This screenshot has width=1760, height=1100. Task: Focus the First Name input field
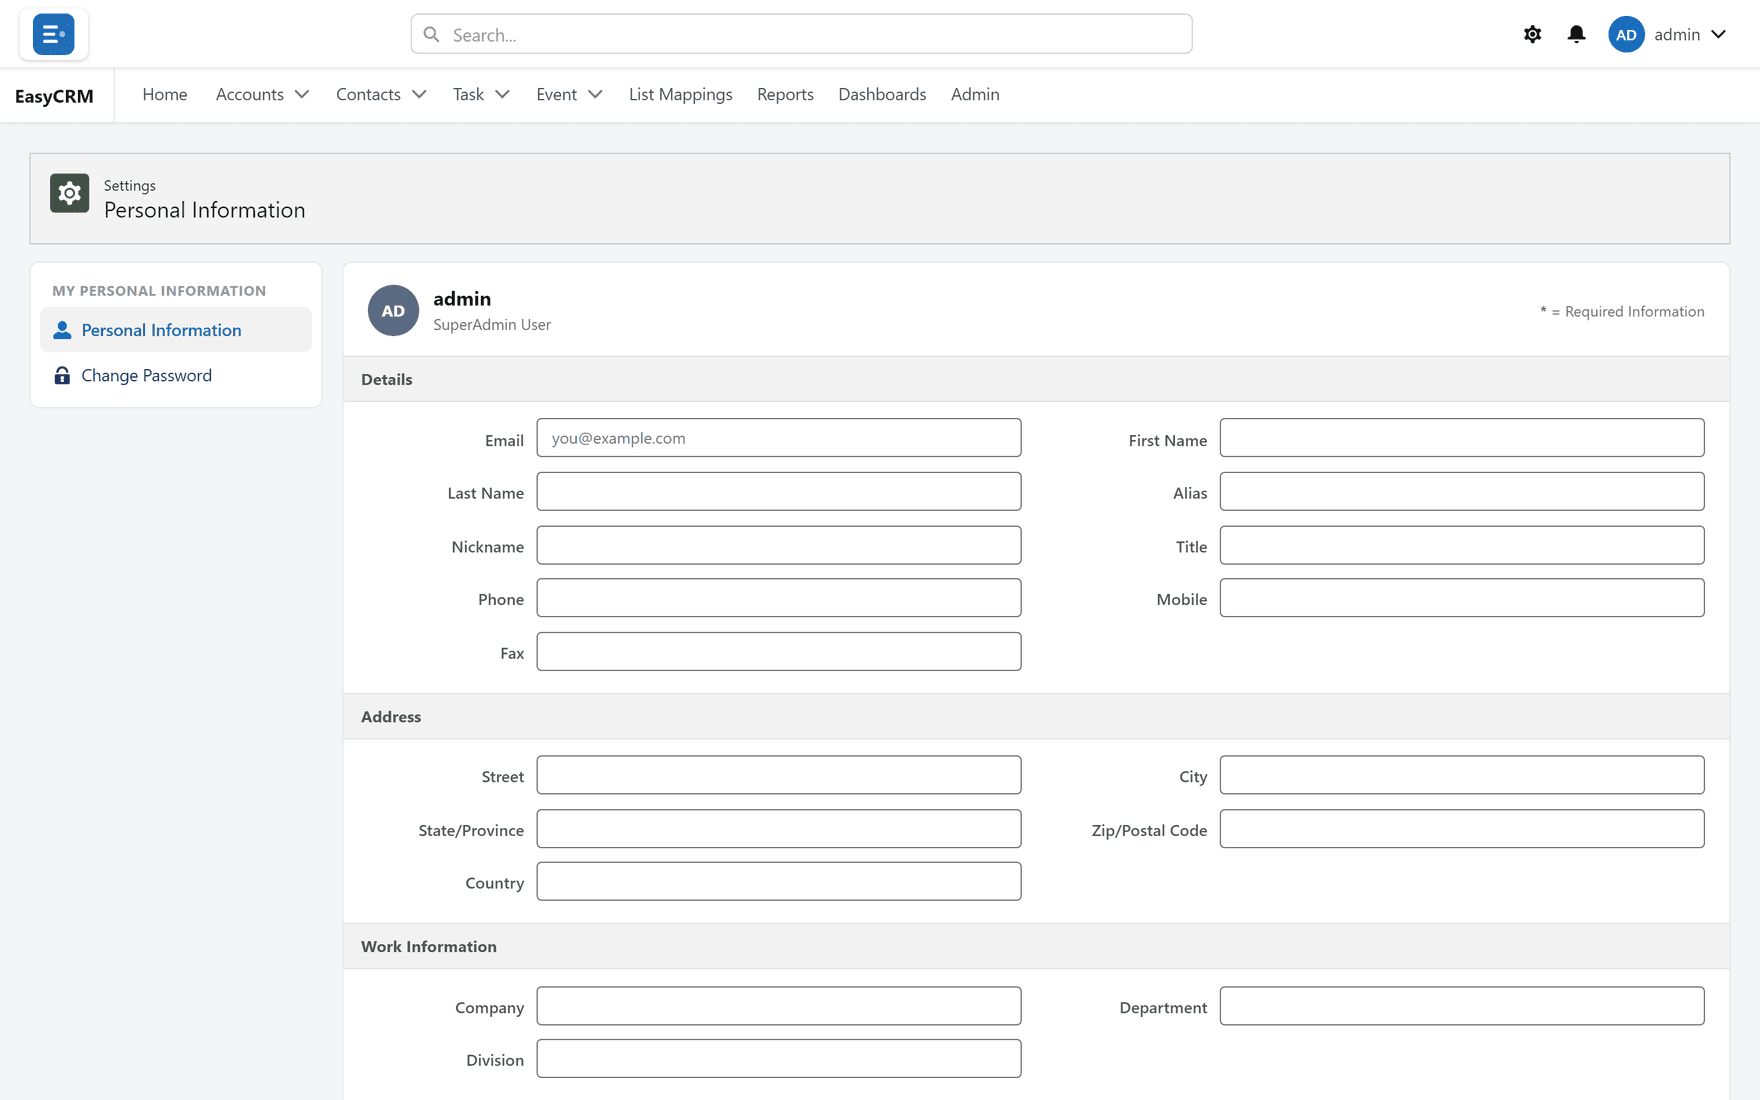pyautogui.click(x=1462, y=438)
